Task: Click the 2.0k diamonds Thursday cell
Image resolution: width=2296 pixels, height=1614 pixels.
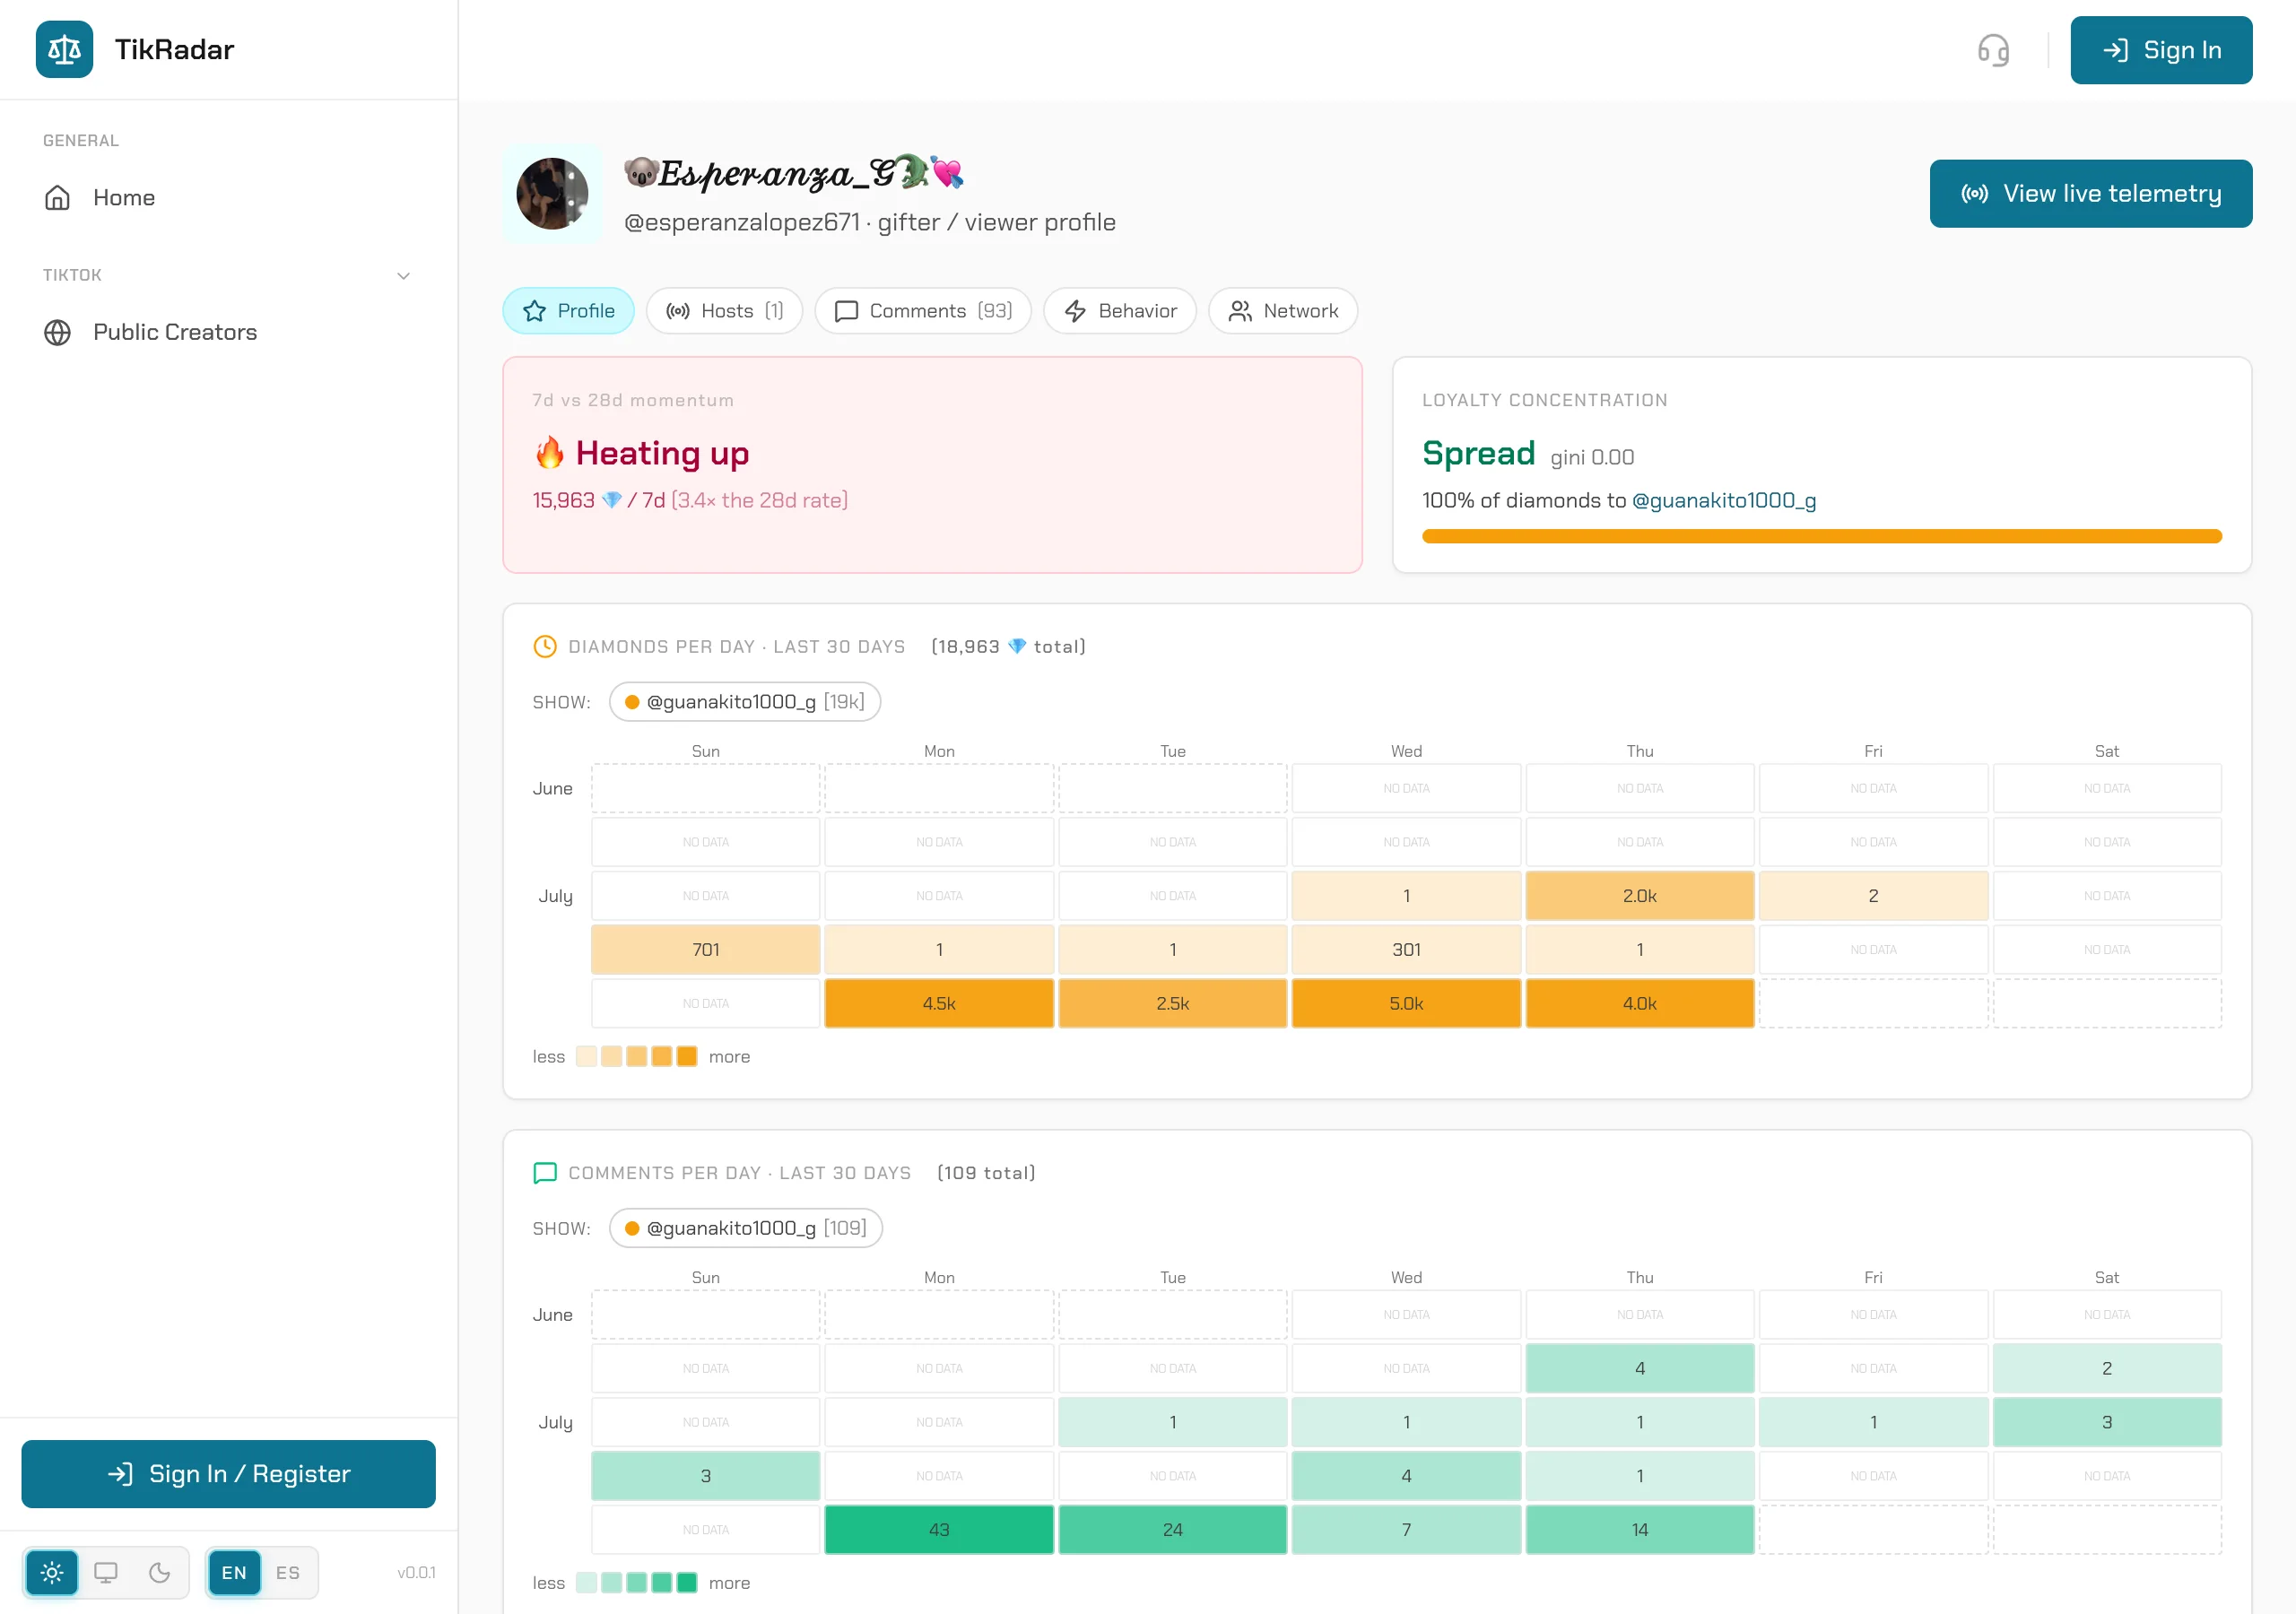Action: (1640, 896)
